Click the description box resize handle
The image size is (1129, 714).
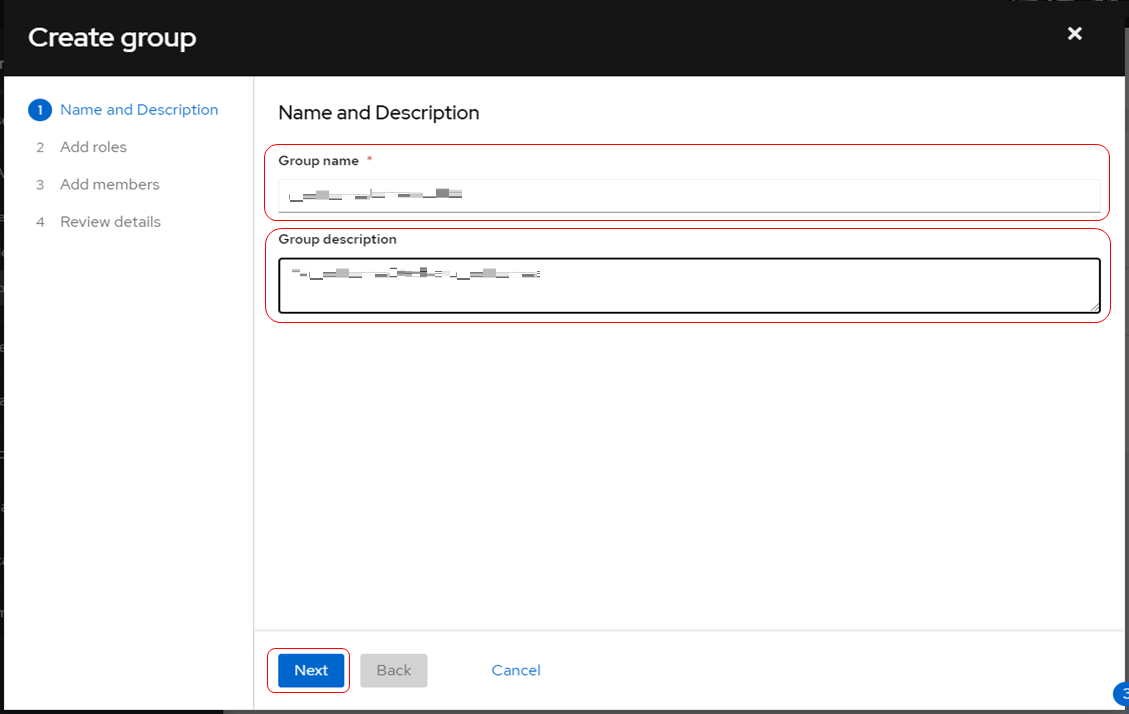[x=1094, y=307]
